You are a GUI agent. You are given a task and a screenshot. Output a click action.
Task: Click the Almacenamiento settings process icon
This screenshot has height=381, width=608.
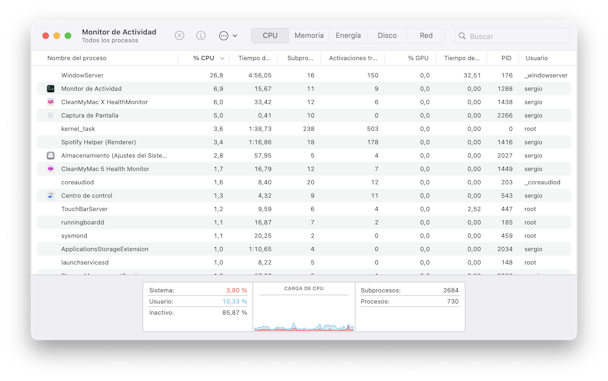[x=50, y=155]
